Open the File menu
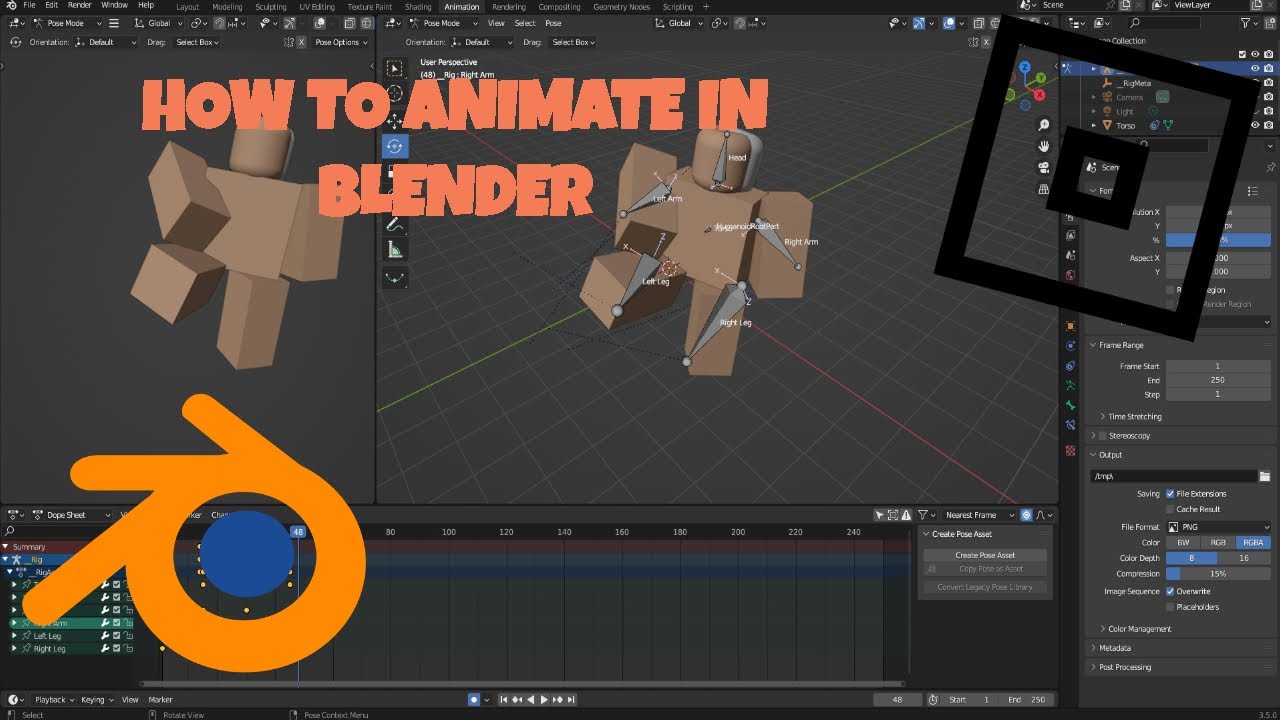1280x720 pixels. click(x=28, y=6)
